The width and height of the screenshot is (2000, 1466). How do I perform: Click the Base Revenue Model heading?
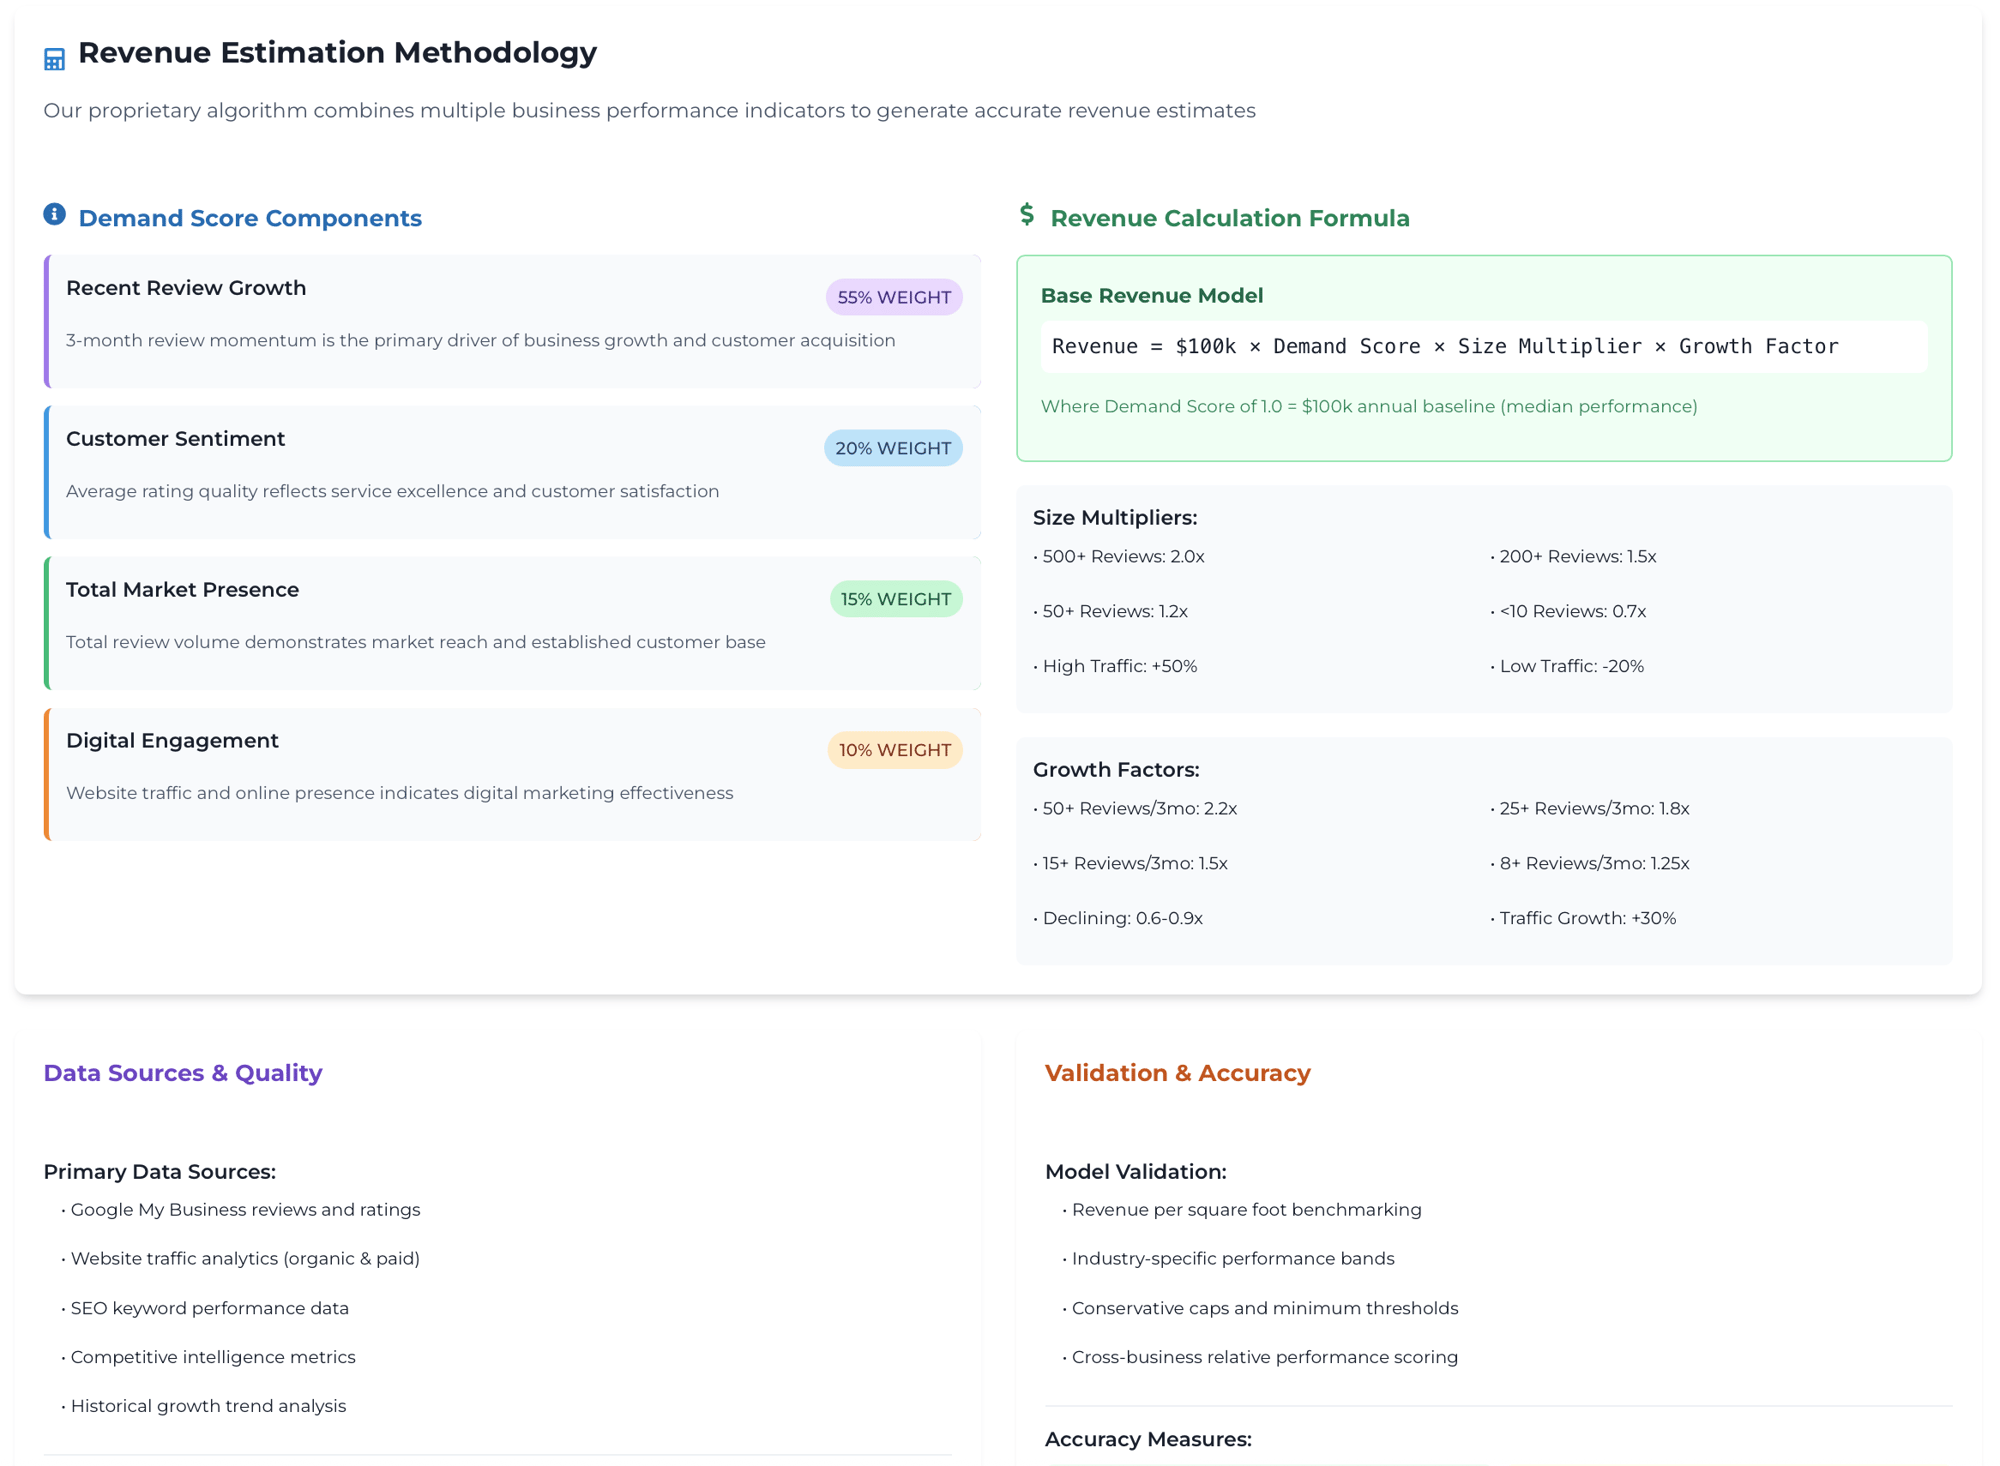coord(1151,296)
